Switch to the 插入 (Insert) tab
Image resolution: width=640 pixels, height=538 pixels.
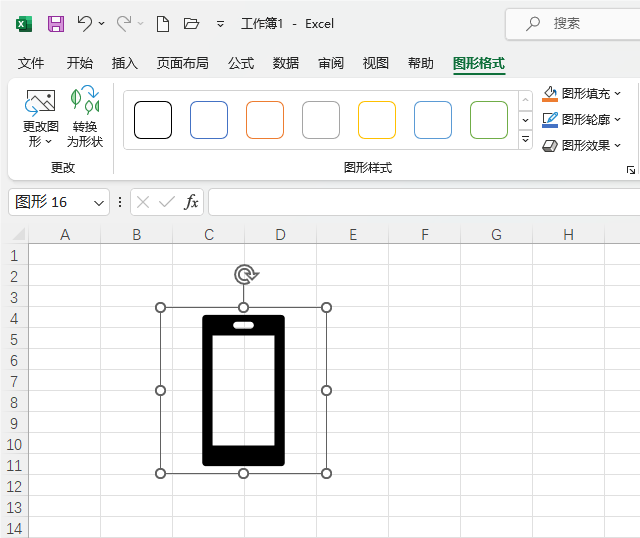coord(125,63)
